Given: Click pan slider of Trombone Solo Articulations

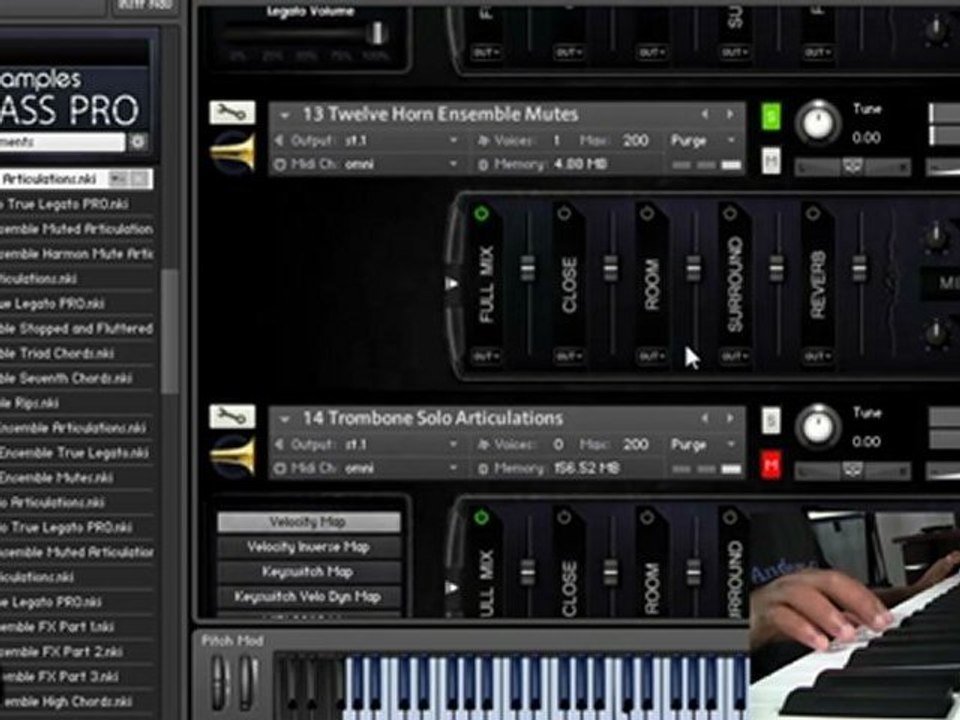Looking at the screenshot, I should click(x=852, y=470).
